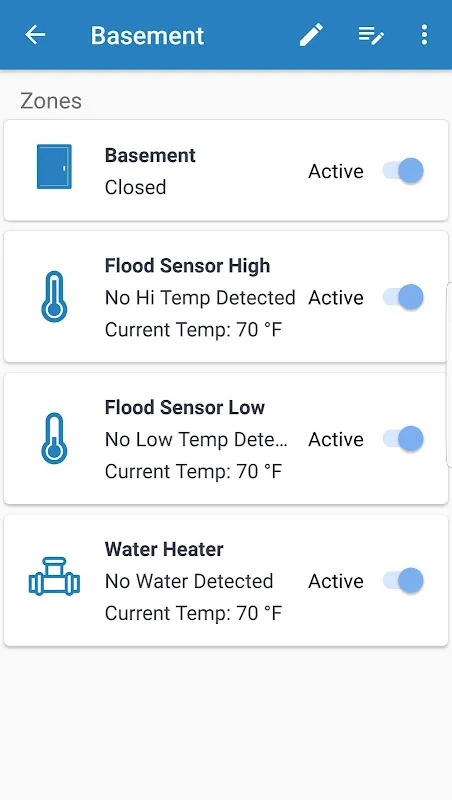Tap the Flood Sensor High thermometer icon
This screenshot has width=452, height=800.
(x=54, y=297)
